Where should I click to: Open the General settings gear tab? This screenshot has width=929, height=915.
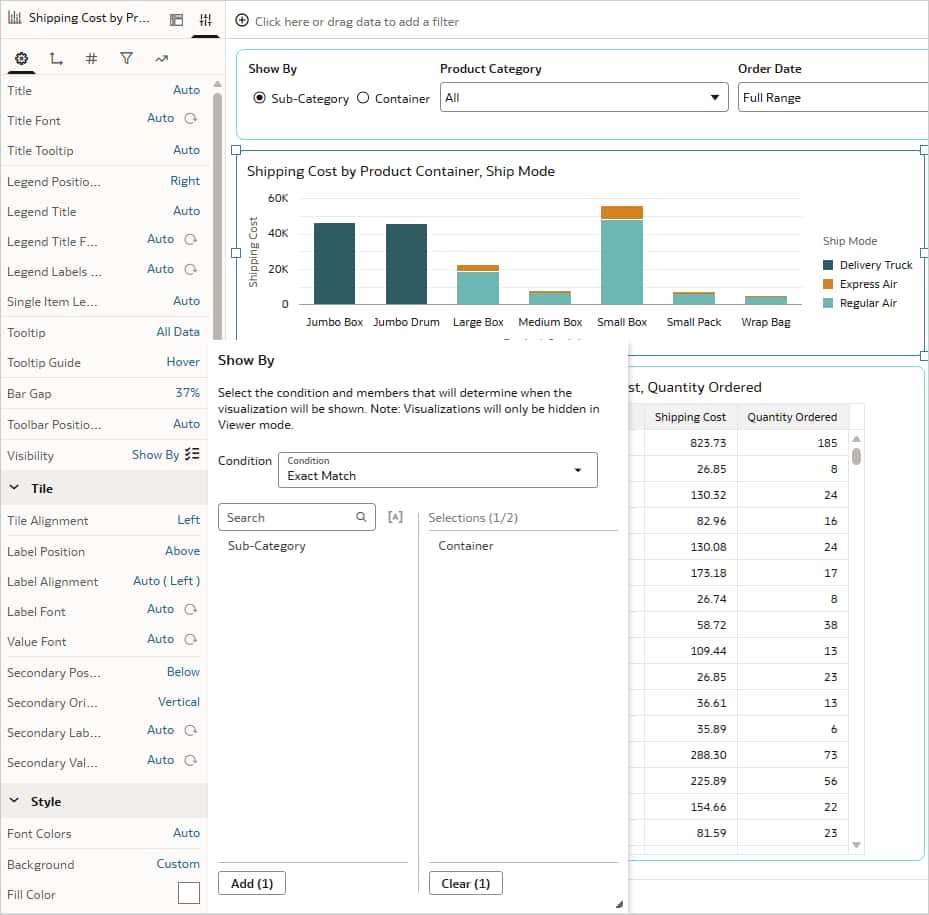tap(22, 59)
